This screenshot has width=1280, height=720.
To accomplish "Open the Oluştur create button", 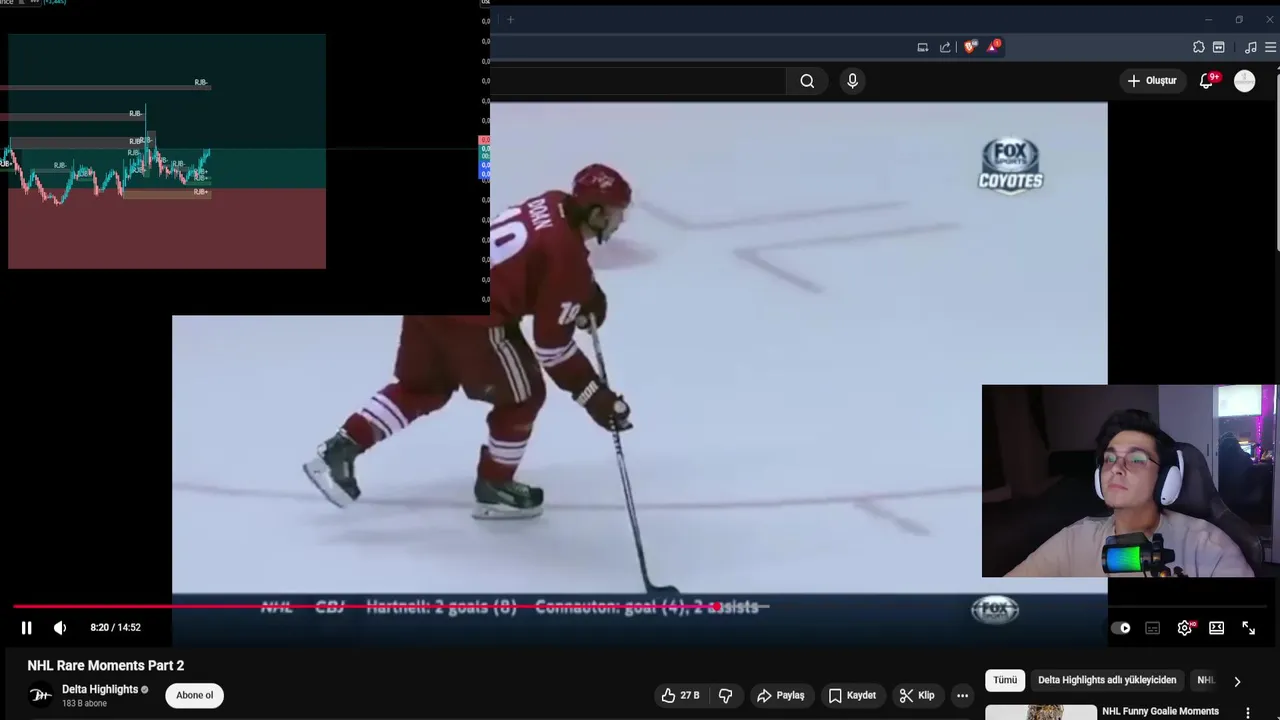I will [1153, 81].
